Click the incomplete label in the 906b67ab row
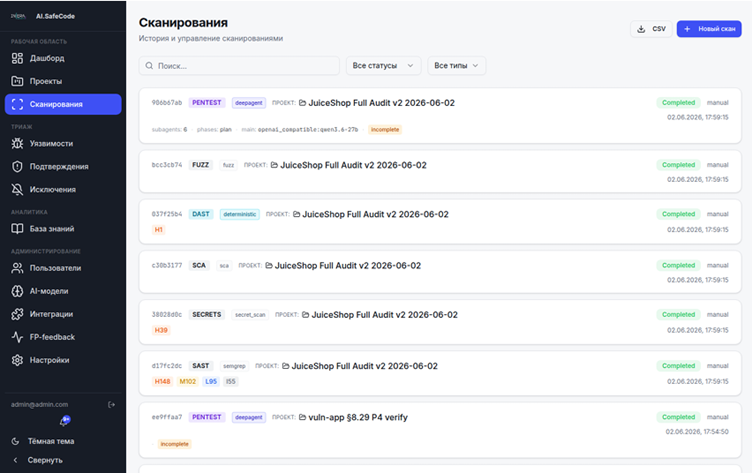This screenshot has width=752, height=473. point(385,130)
